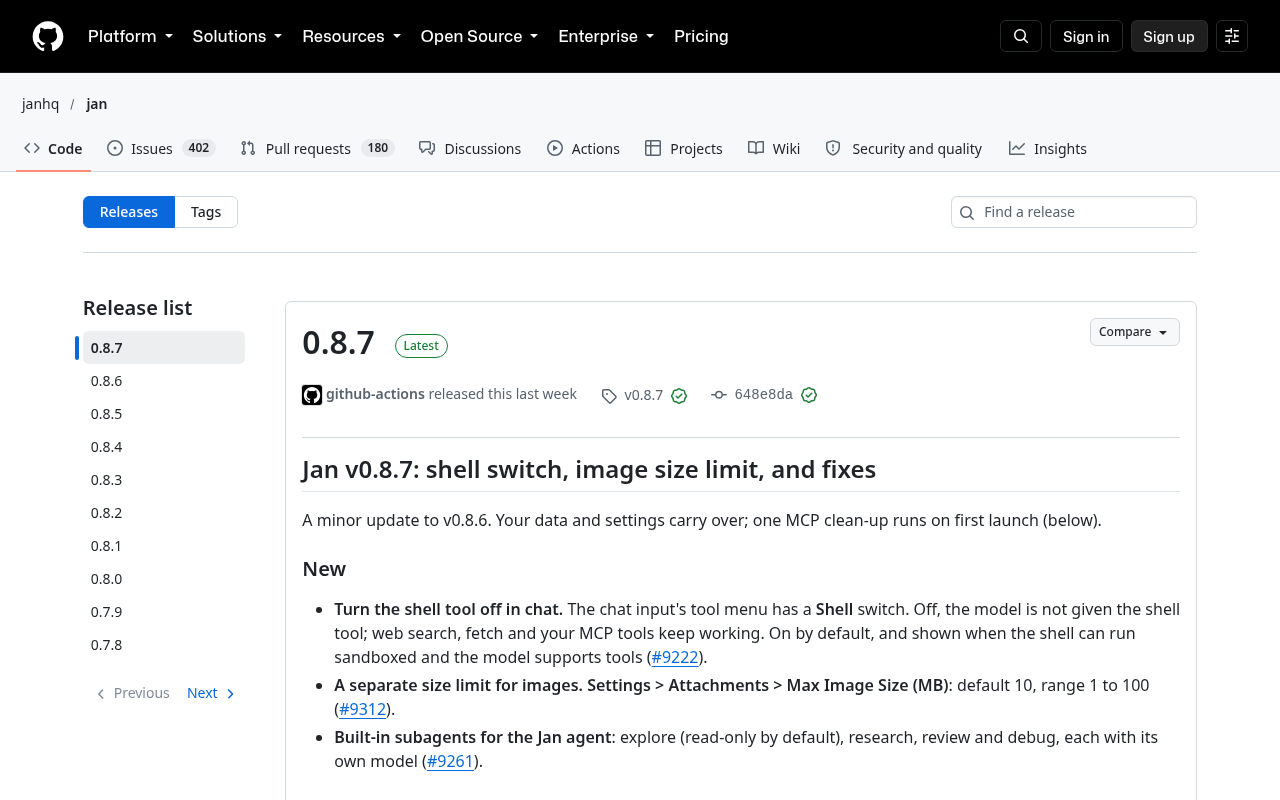Open search with the magnifier icon
The width and height of the screenshot is (1280, 800).
point(1021,36)
